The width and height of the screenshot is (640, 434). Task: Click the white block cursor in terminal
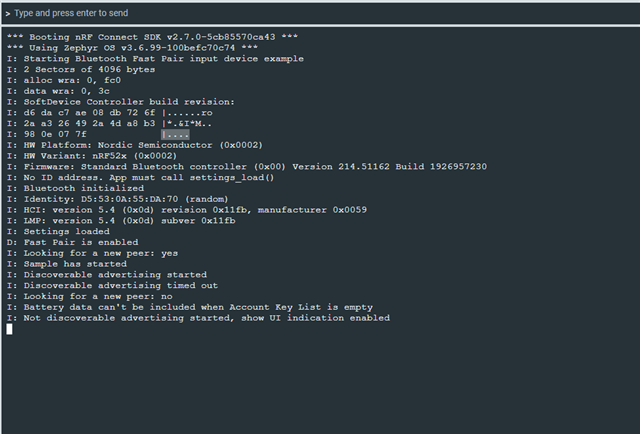[9, 329]
